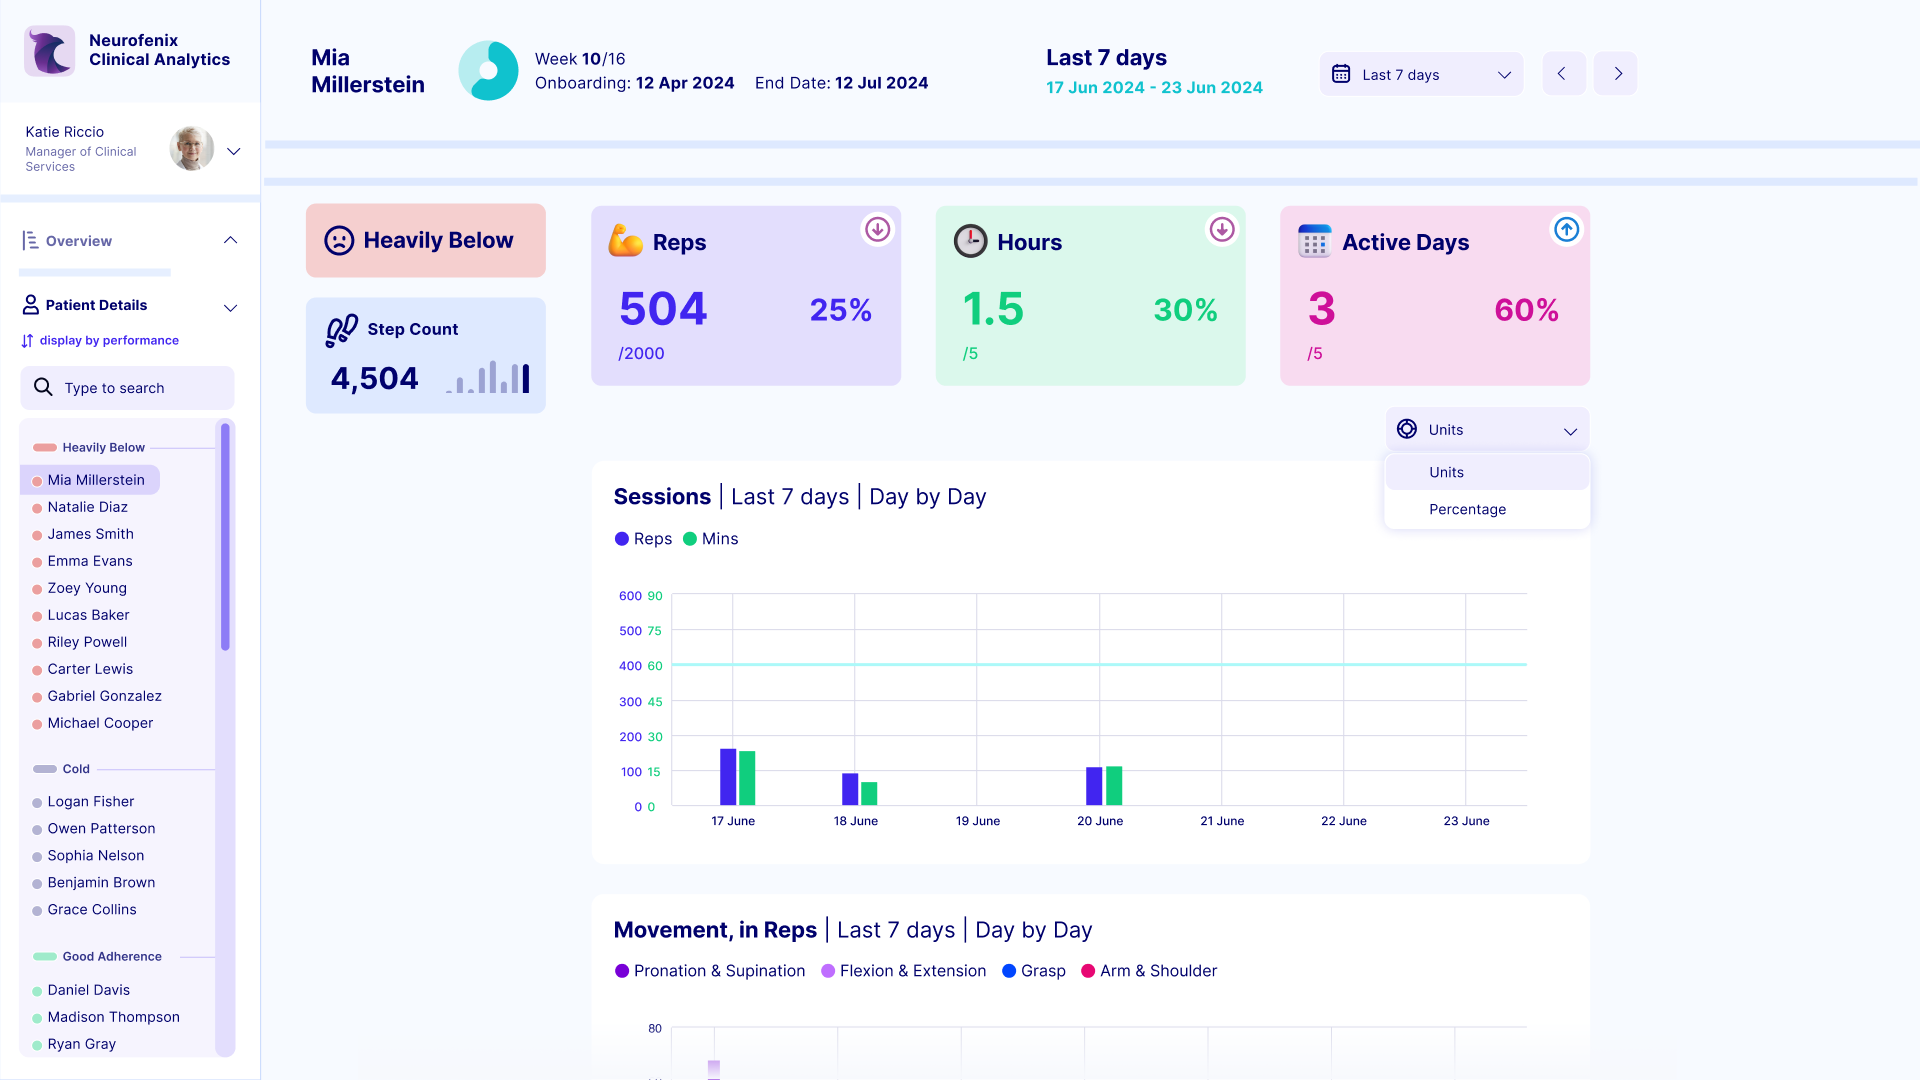
Task: Click the Active Days upward trend arrow icon
Action: 1566,230
